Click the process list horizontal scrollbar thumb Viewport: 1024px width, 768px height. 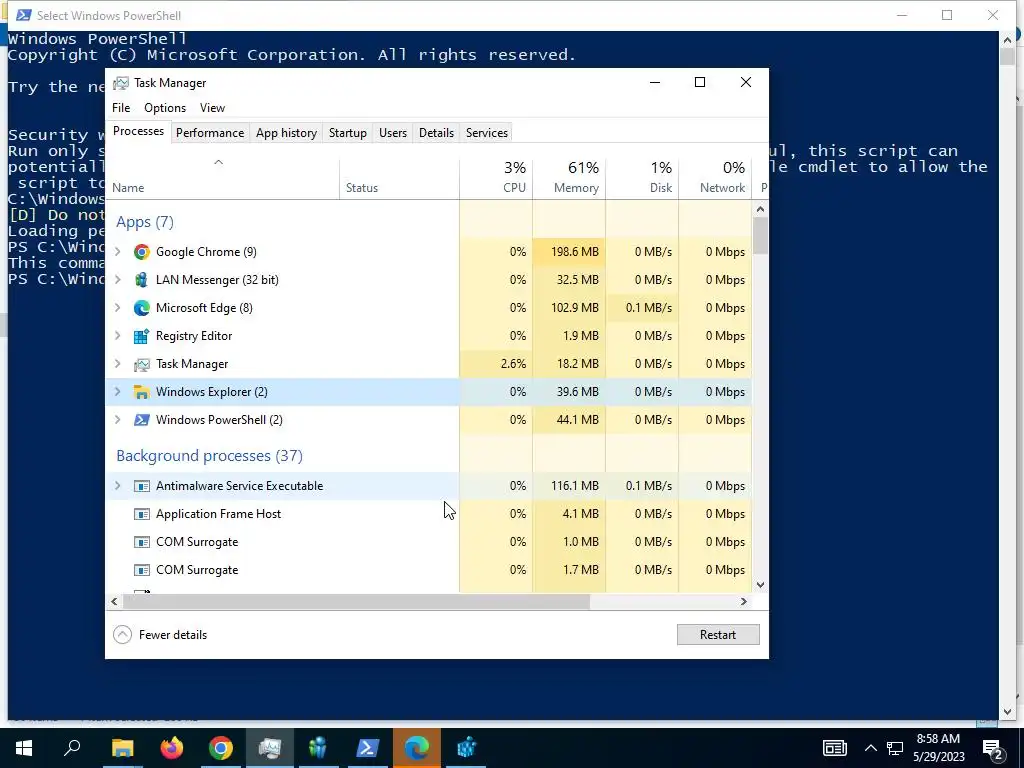pyautogui.click(x=356, y=601)
